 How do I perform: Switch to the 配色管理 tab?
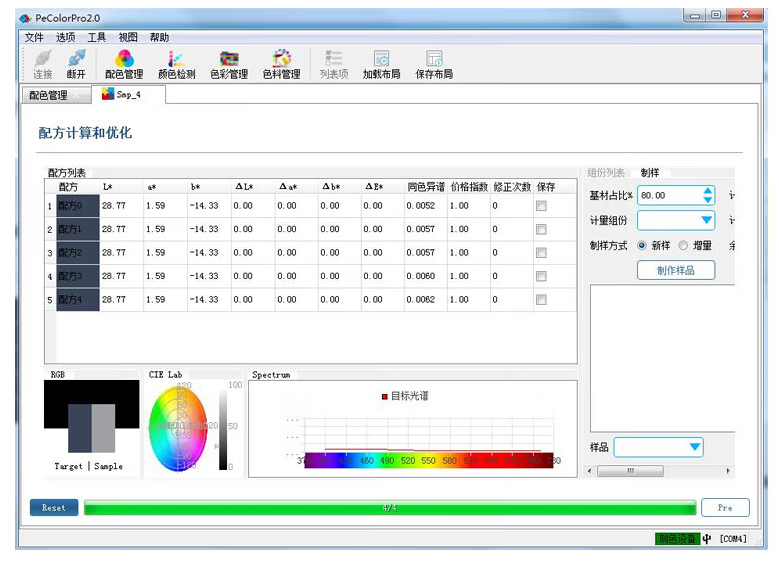(x=56, y=95)
